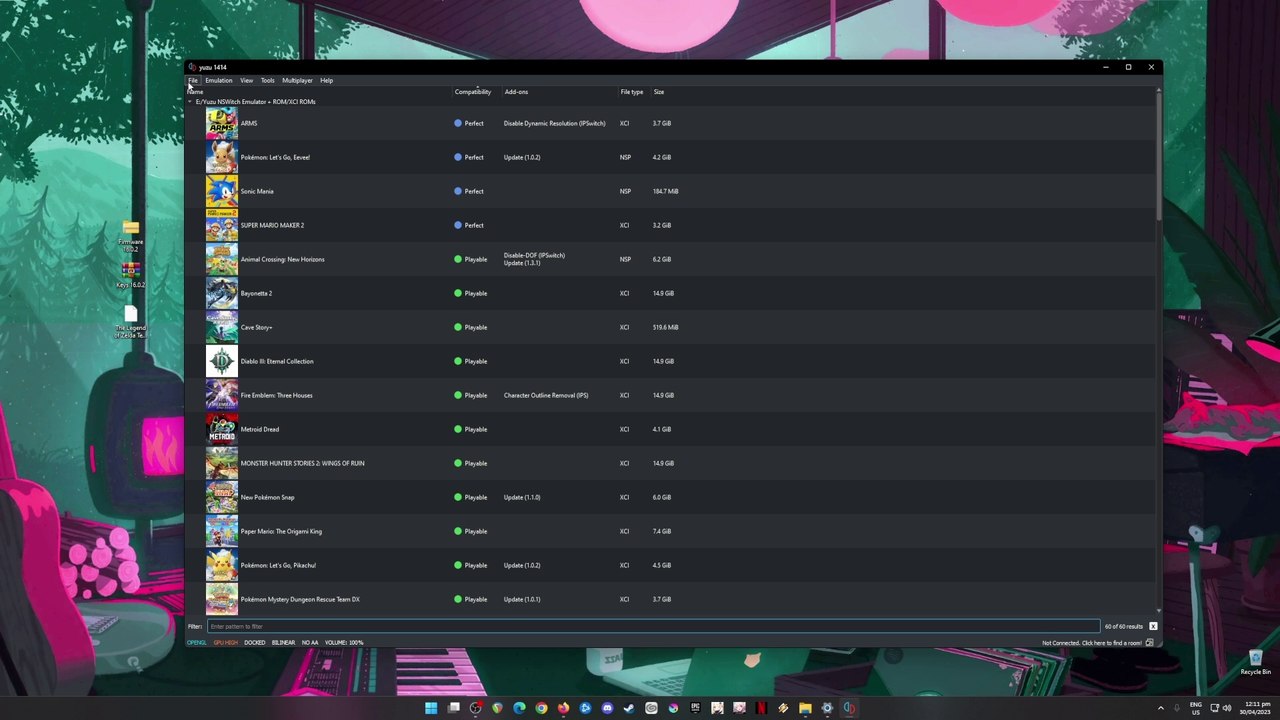Pick the Super Mario Maker 2 cover icon

(x=222, y=225)
